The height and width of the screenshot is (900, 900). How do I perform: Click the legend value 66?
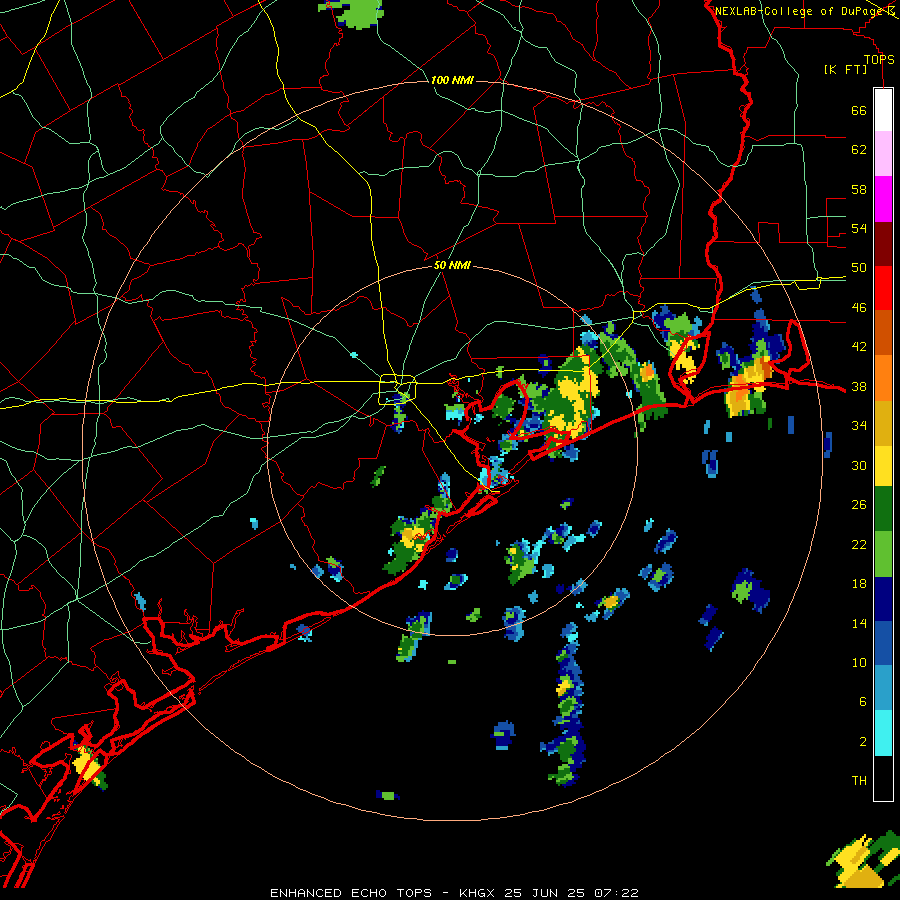click(859, 110)
